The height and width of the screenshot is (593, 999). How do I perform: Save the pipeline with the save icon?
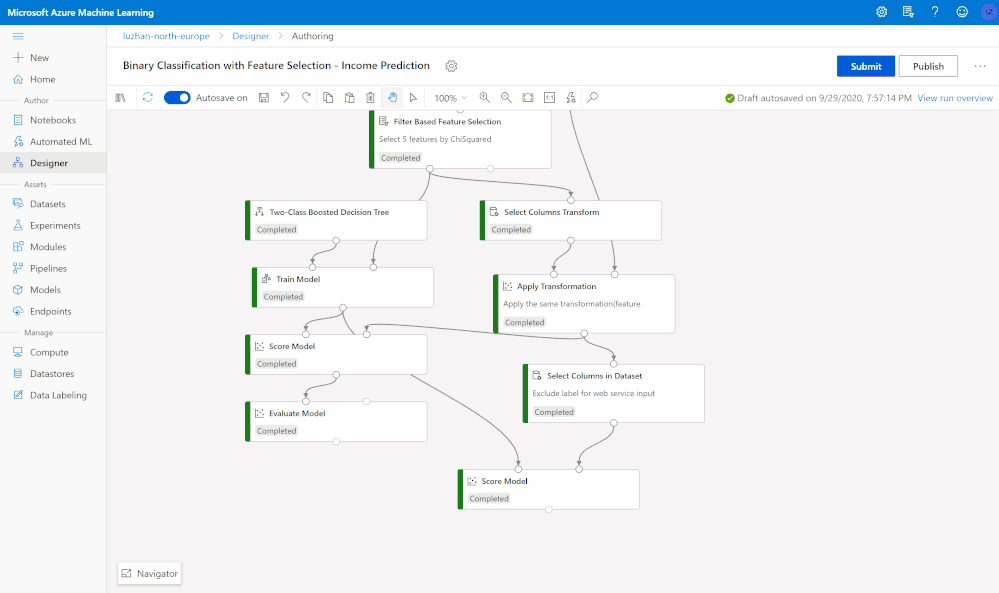(264, 97)
